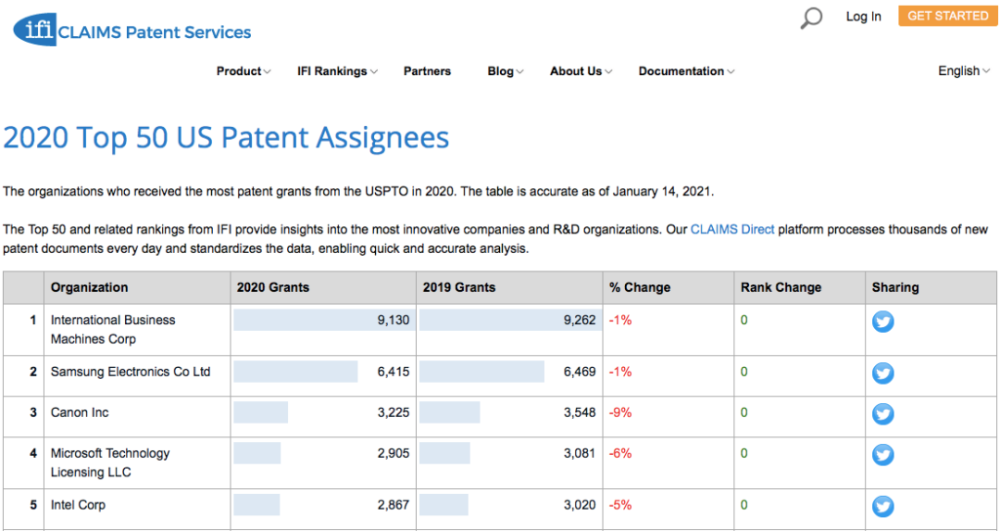Expand the IFI Rankings menu
The width and height of the screenshot is (1000, 531).
(x=337, y=71)
